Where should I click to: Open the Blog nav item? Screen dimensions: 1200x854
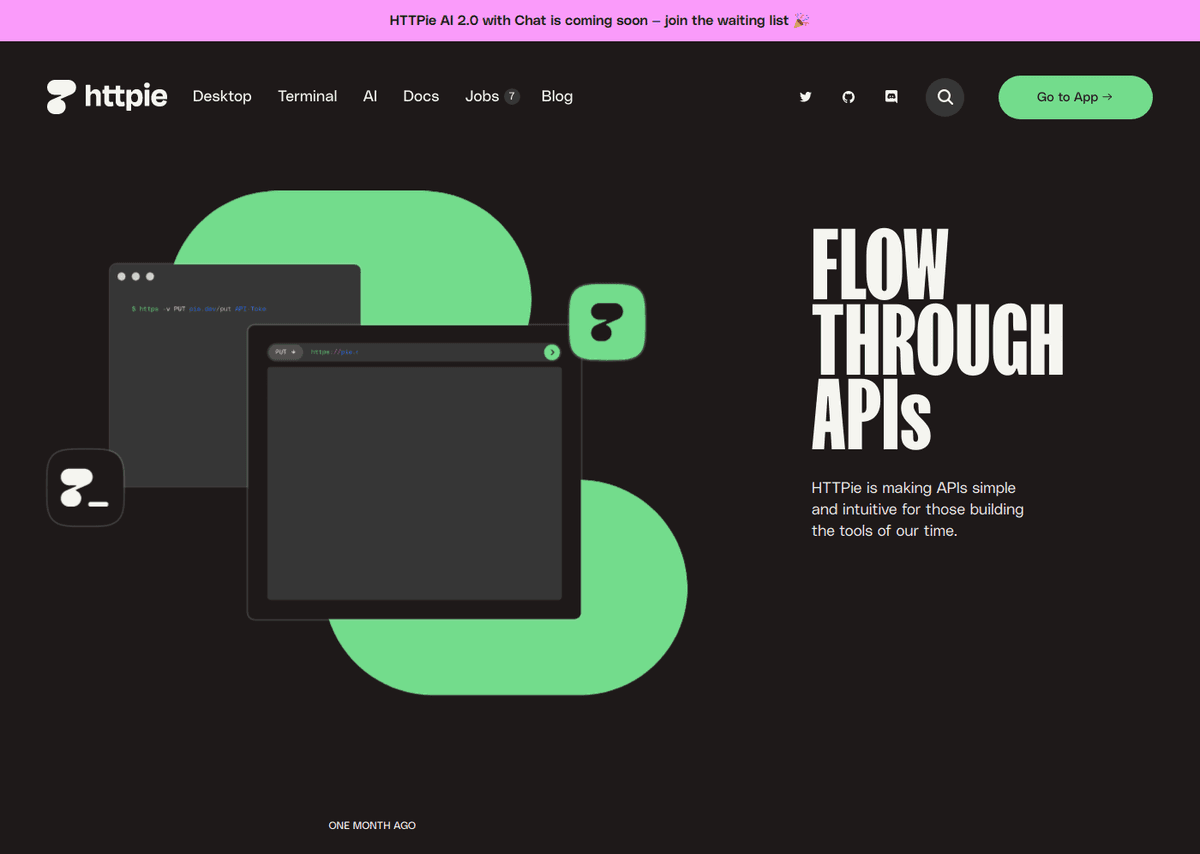(x=557, y=97)
